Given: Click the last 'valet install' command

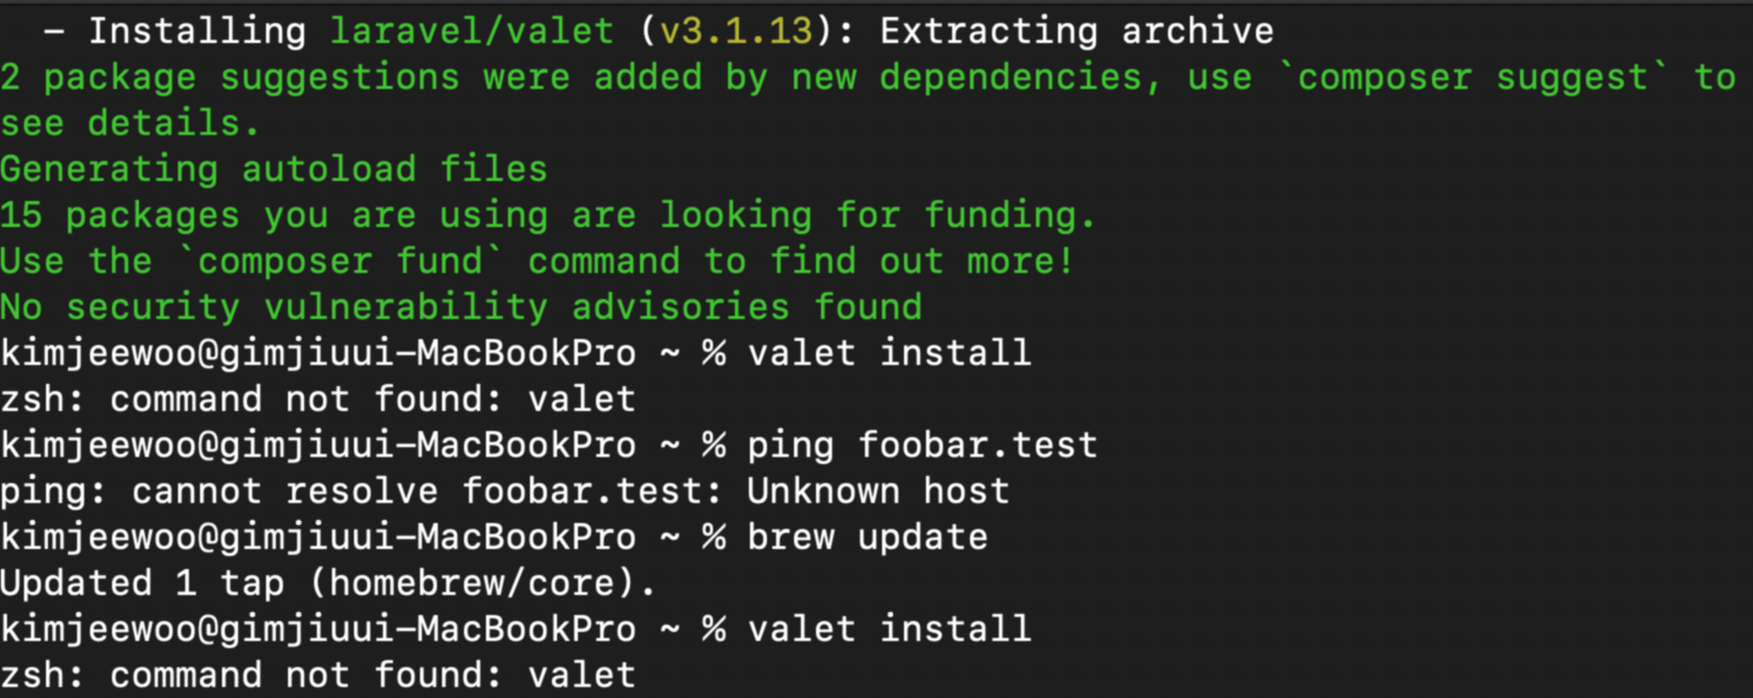Looking at the screenshot, I should point(889,629).
